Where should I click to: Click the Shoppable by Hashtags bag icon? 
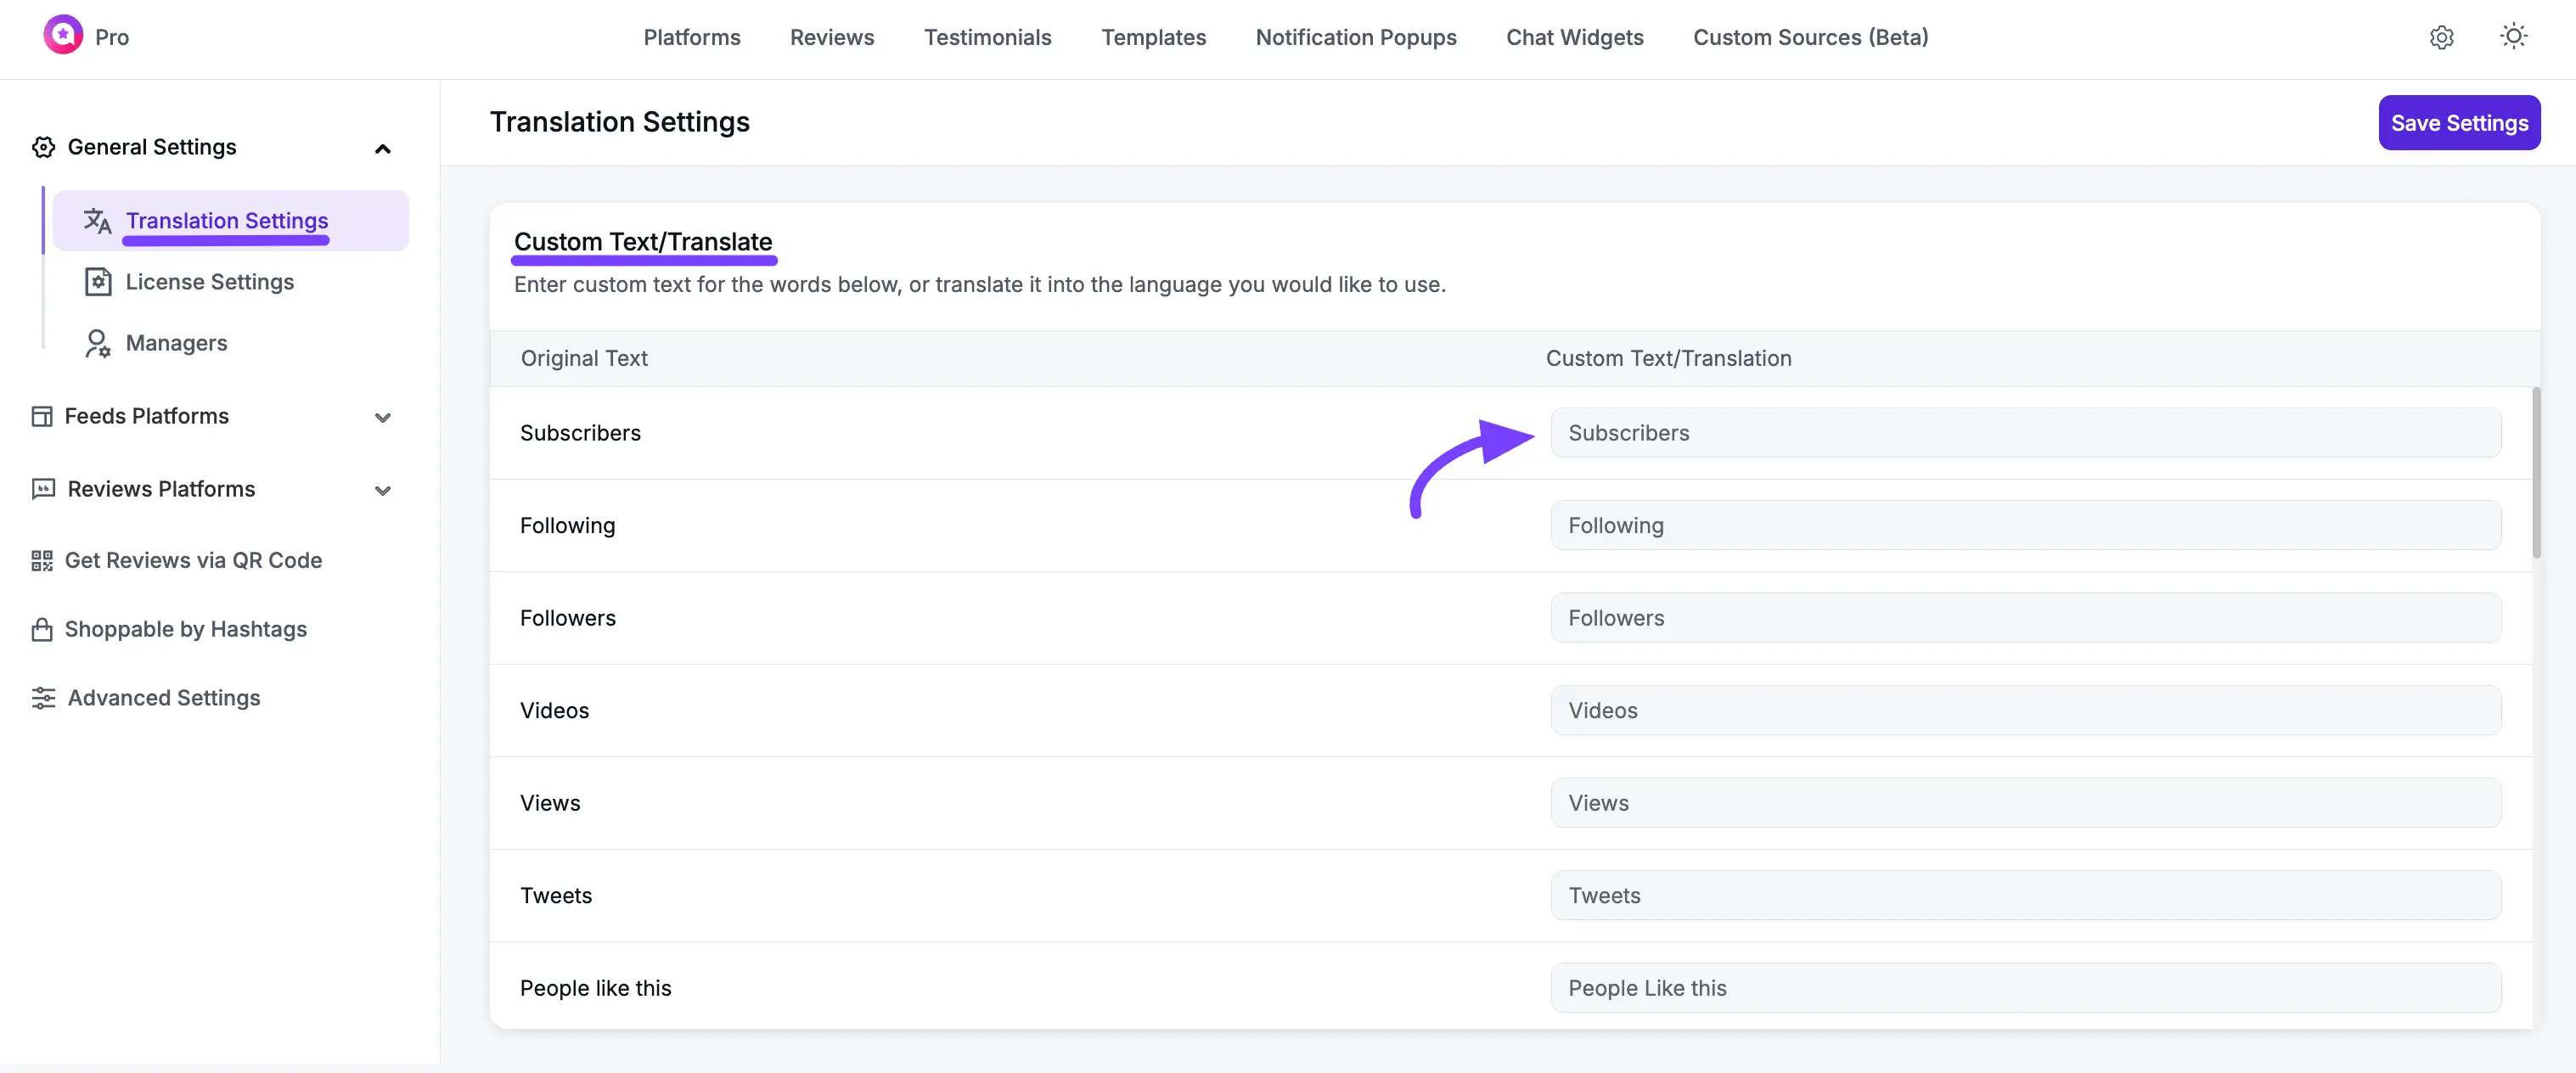[x=42, y=629]
